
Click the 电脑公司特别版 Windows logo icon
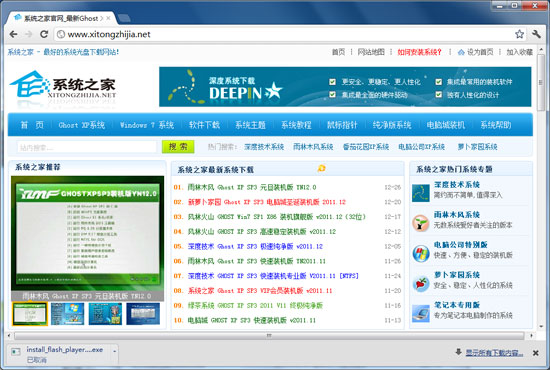coord(421,253)
